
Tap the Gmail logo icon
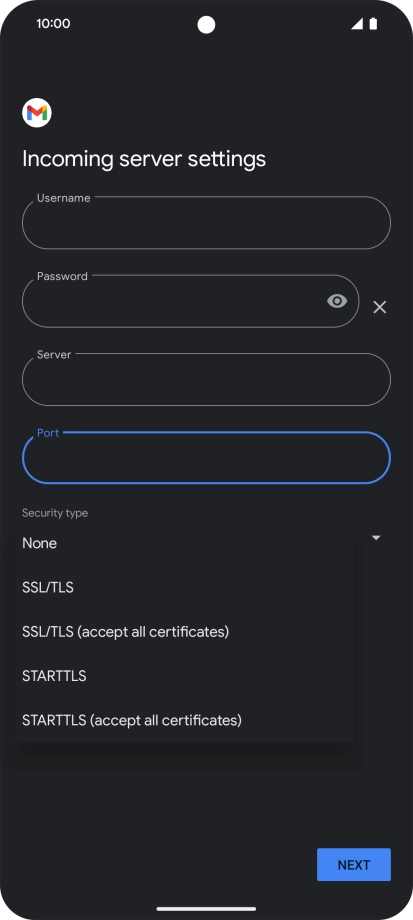click(37, 113)
